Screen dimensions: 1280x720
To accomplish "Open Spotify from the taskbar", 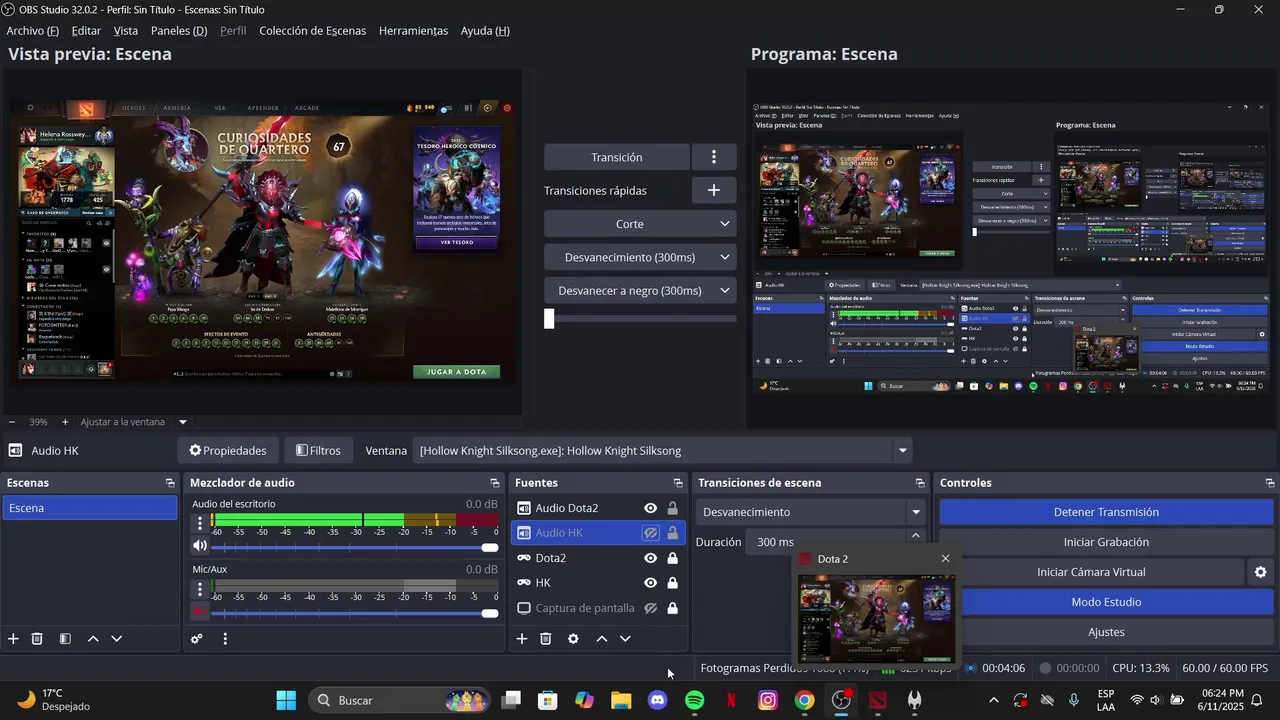I will point(695,700).
